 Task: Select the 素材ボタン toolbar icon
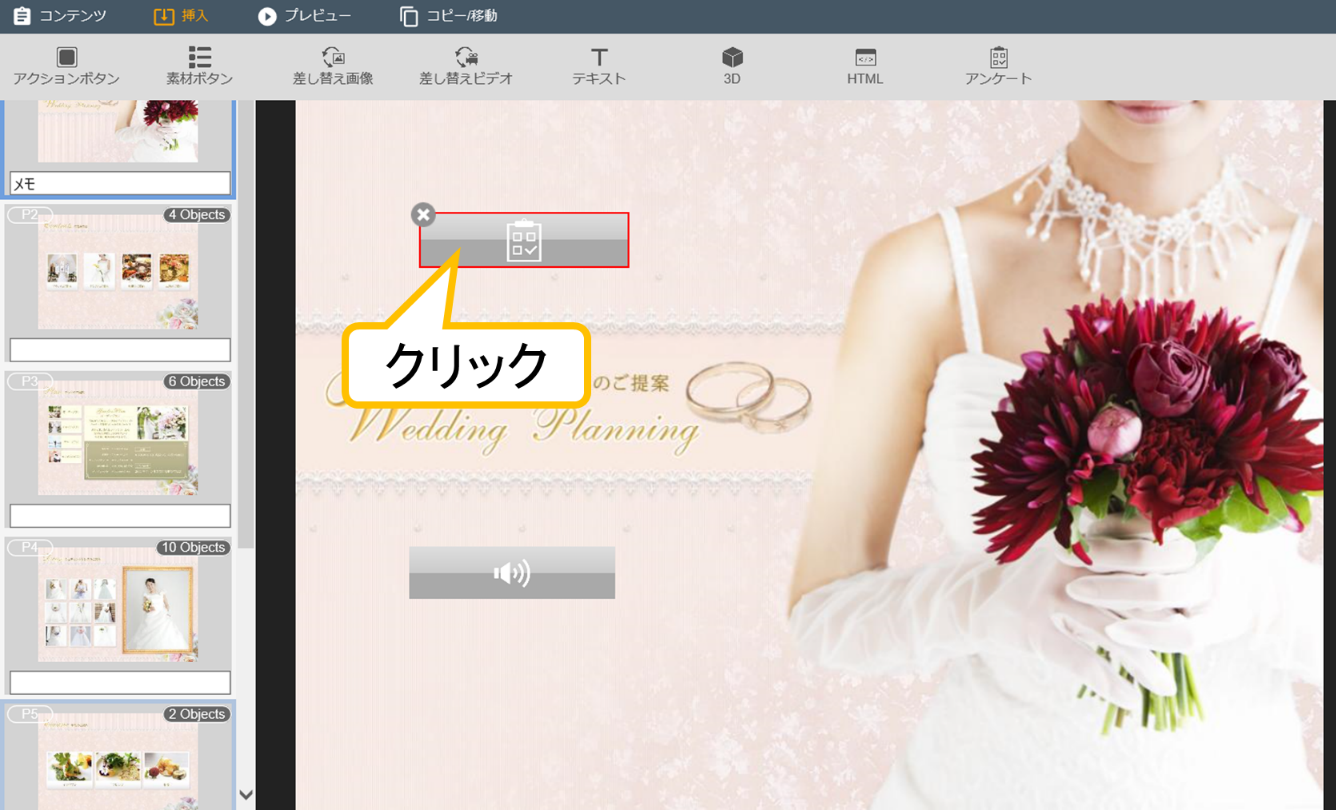pyautogui.click(x=199, y=66)
